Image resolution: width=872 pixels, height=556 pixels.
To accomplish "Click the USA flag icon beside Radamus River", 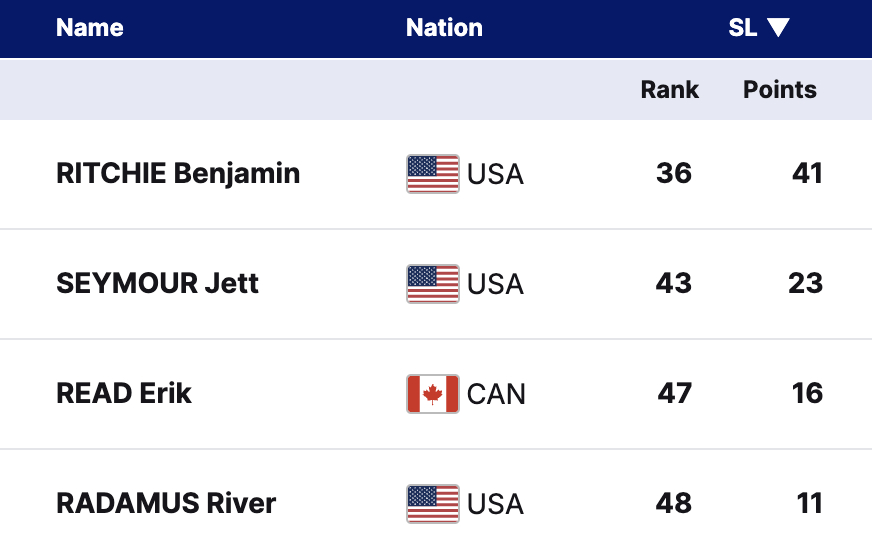I will 433,503.
